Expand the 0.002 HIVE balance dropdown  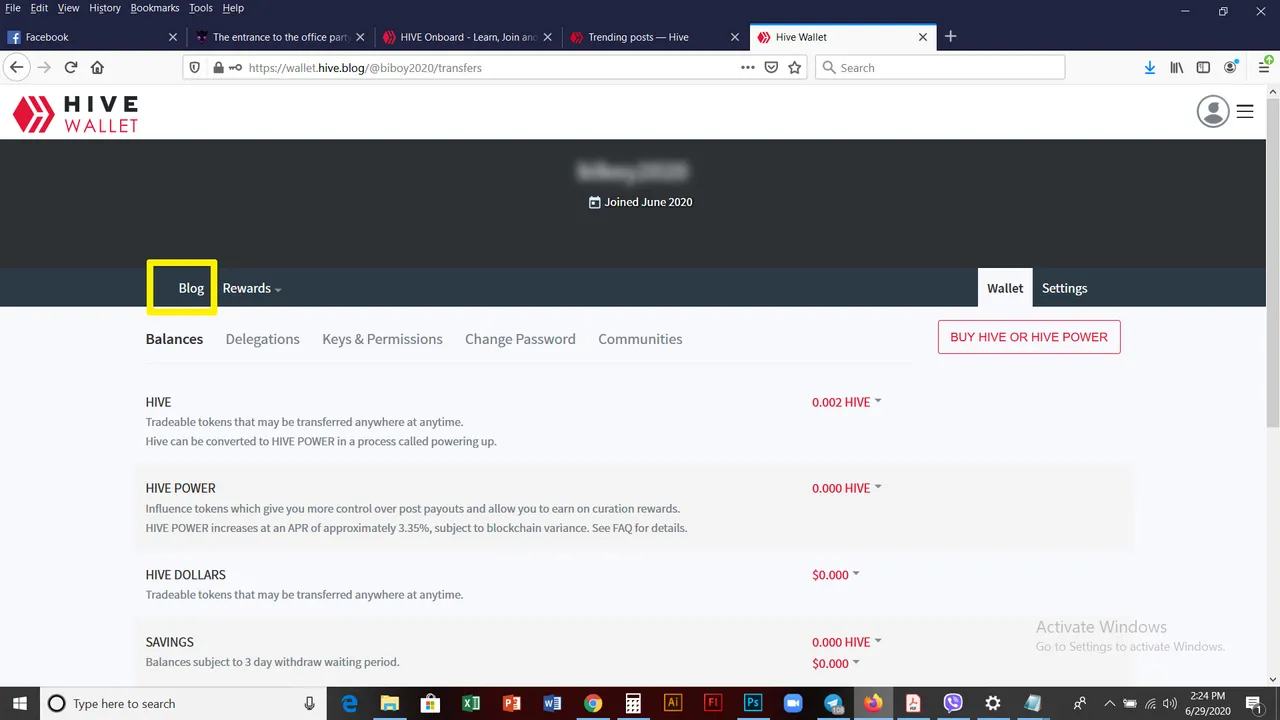(847, 402)
